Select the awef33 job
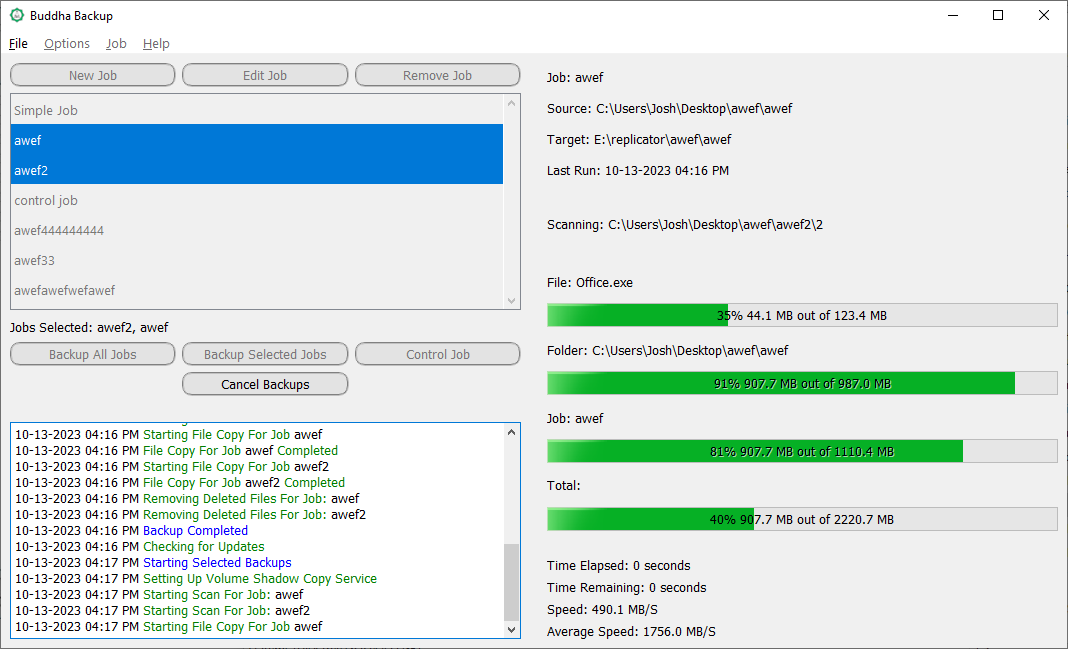 (x=257, y=260)
